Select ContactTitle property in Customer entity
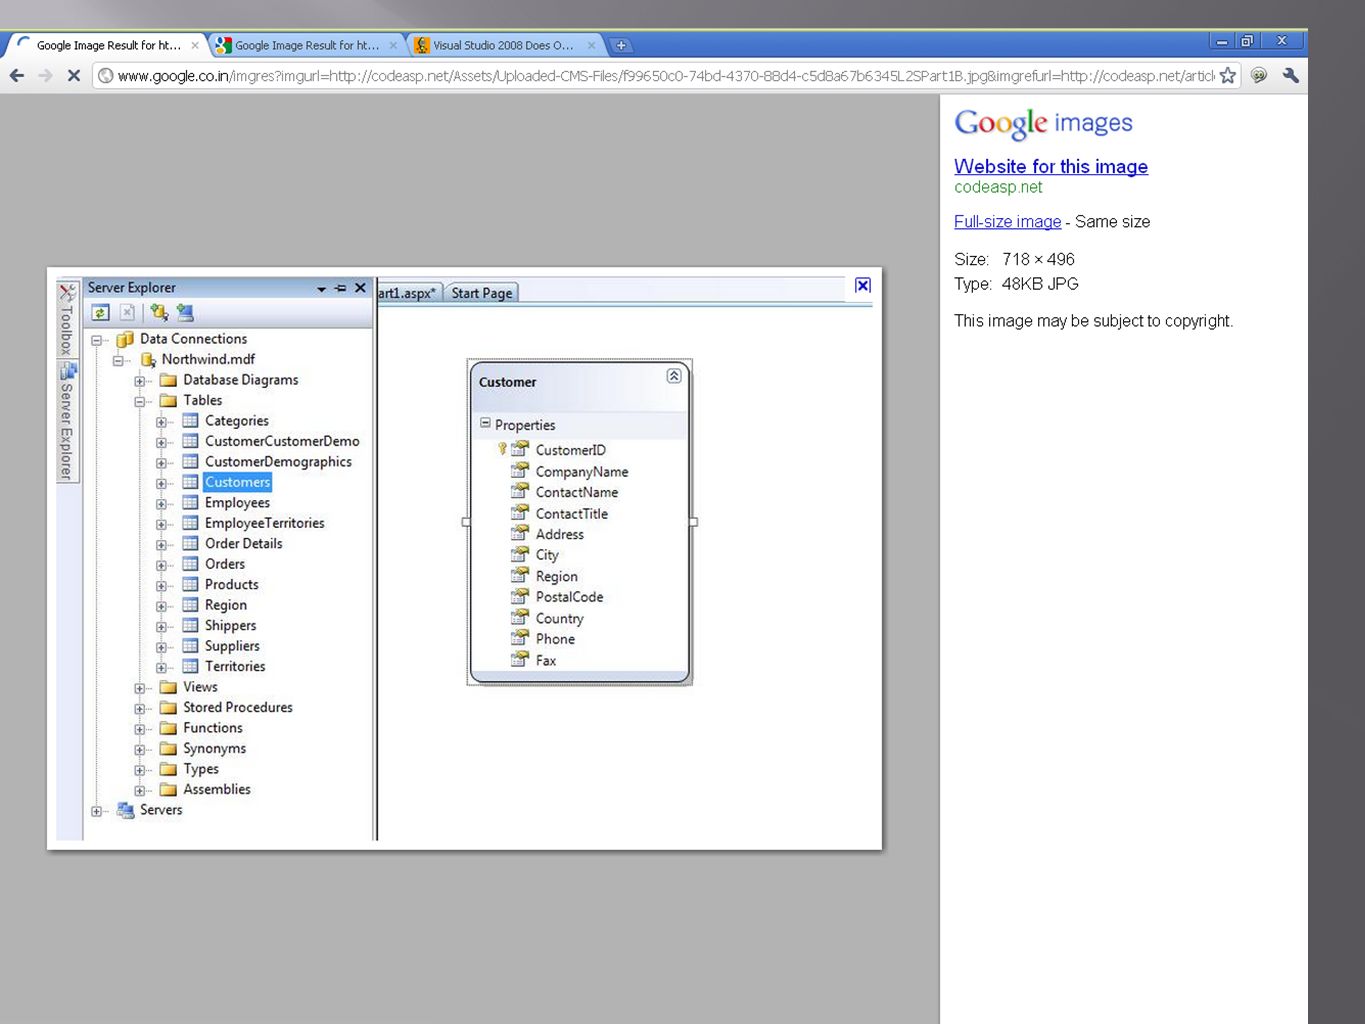Image resolution: width=1365 pixels, height=1024 pixels. point(571,514)
